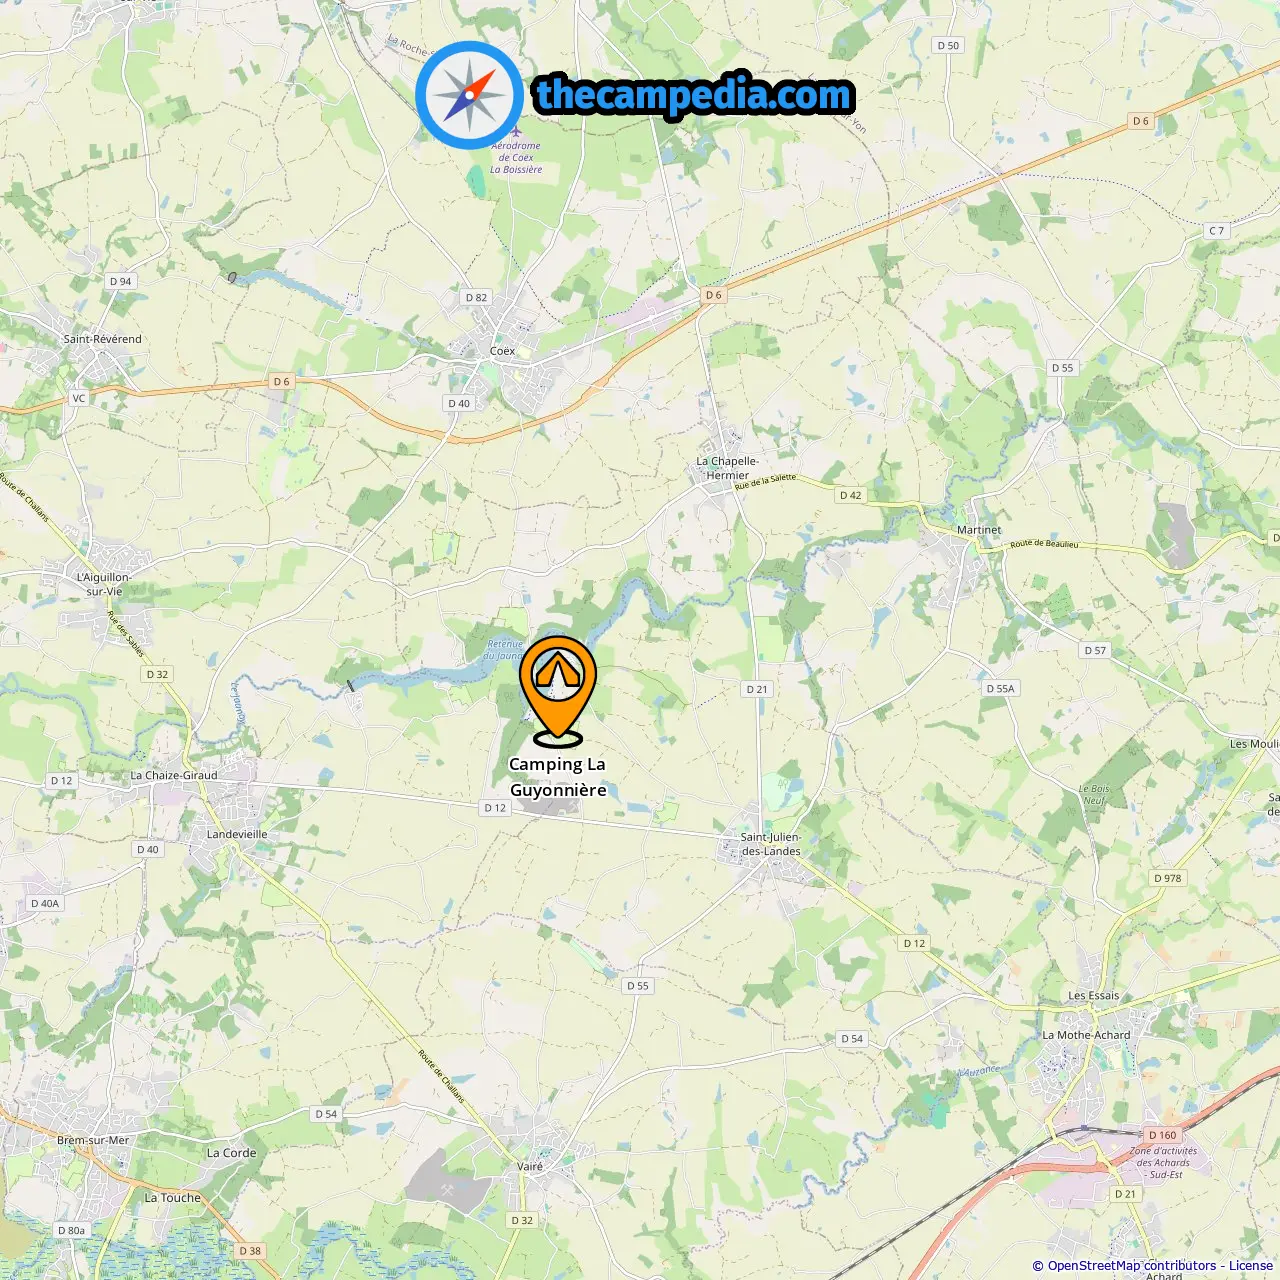Click the Vairé village label

pyautogui.click(x=530, y=1166)
